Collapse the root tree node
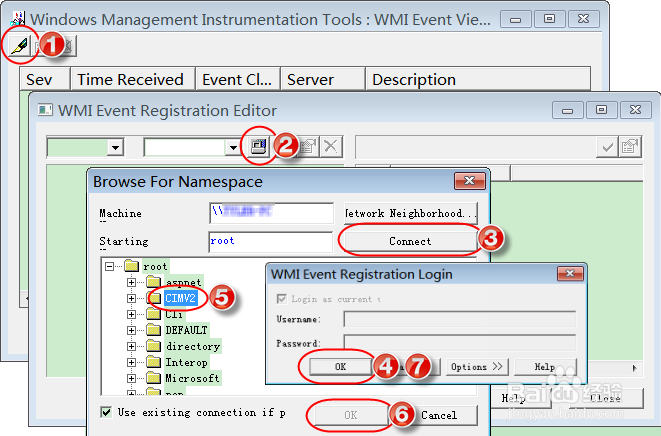This screenshot has height=436, width=661. tap(109, 266)
